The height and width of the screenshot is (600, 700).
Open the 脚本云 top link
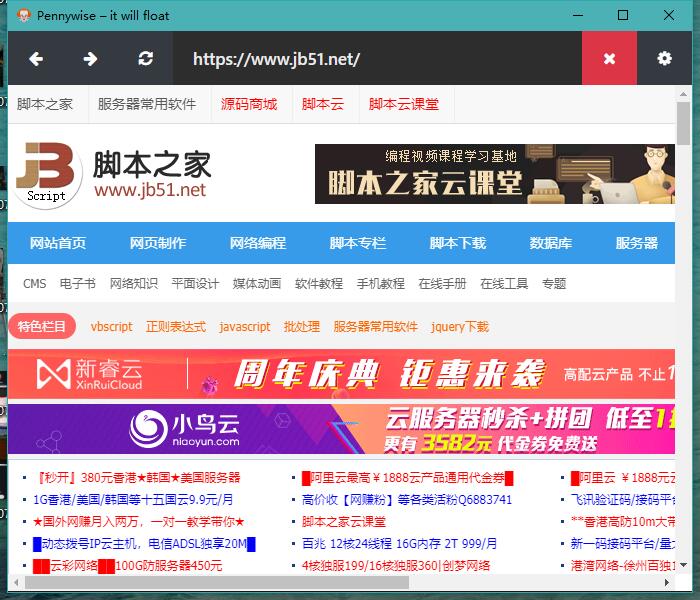click(323, 104)
